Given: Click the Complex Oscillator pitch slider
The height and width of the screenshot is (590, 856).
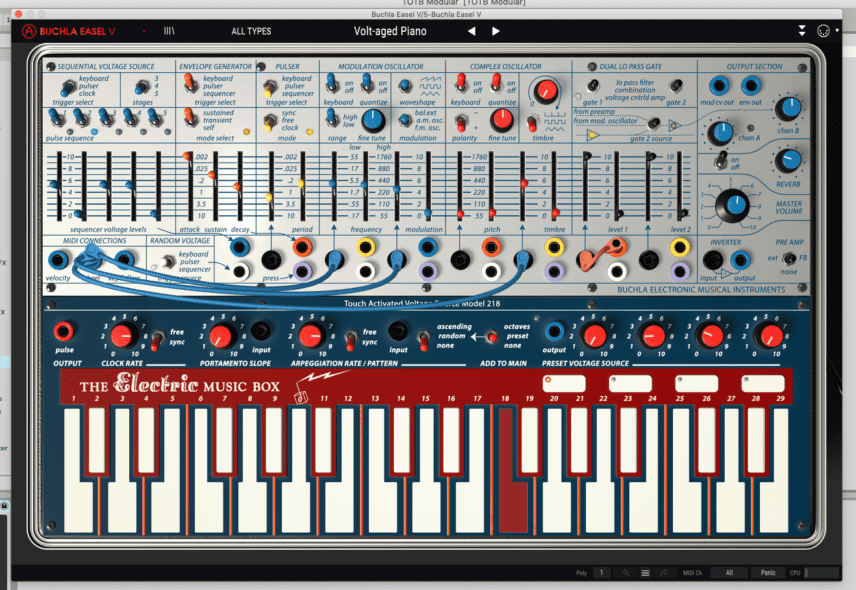Looking at the screenshot, I should click(491, 186).
